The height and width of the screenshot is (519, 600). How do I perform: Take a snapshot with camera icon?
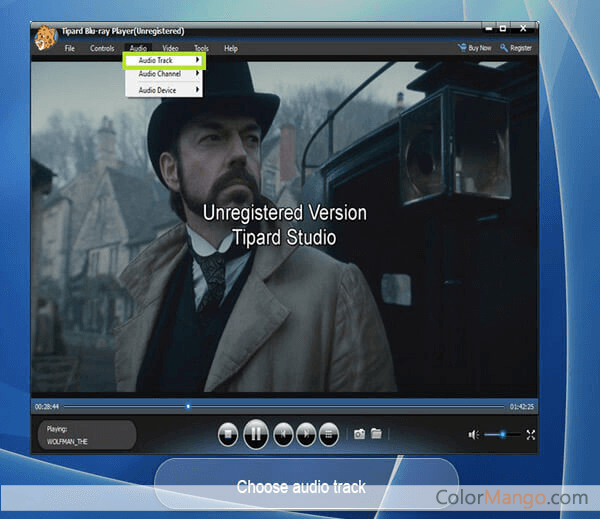tap(360, 434)
